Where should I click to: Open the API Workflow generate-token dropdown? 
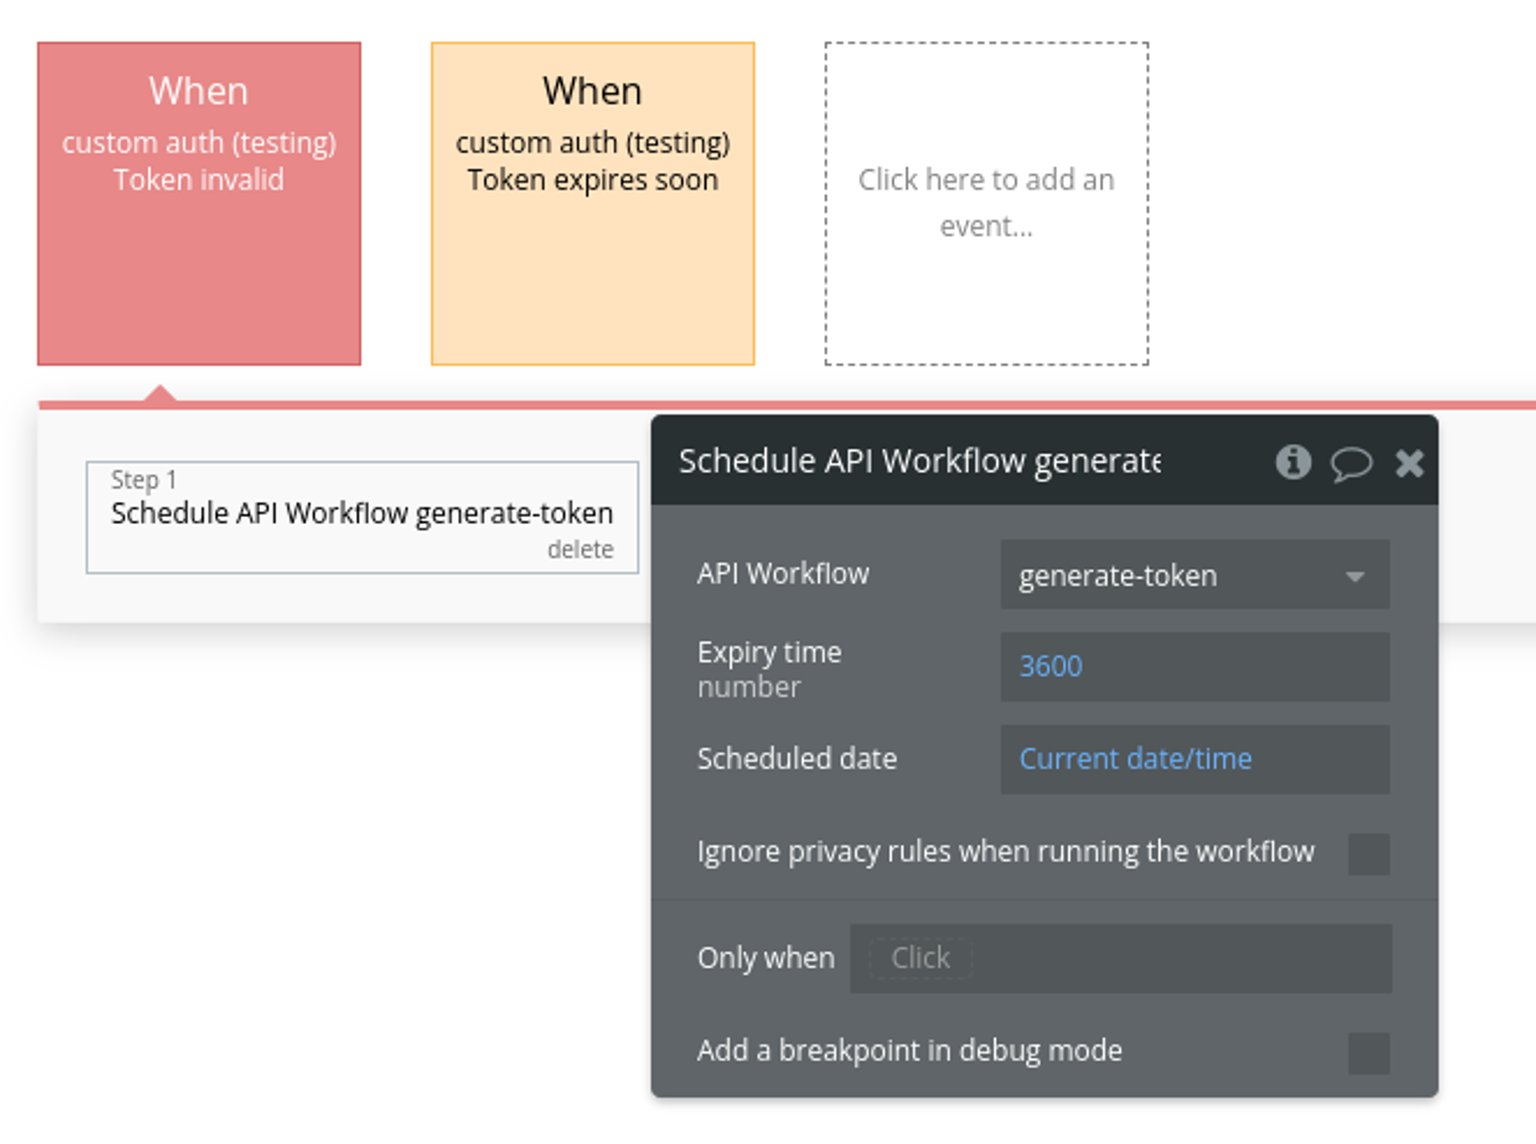tap(1193, 575)
